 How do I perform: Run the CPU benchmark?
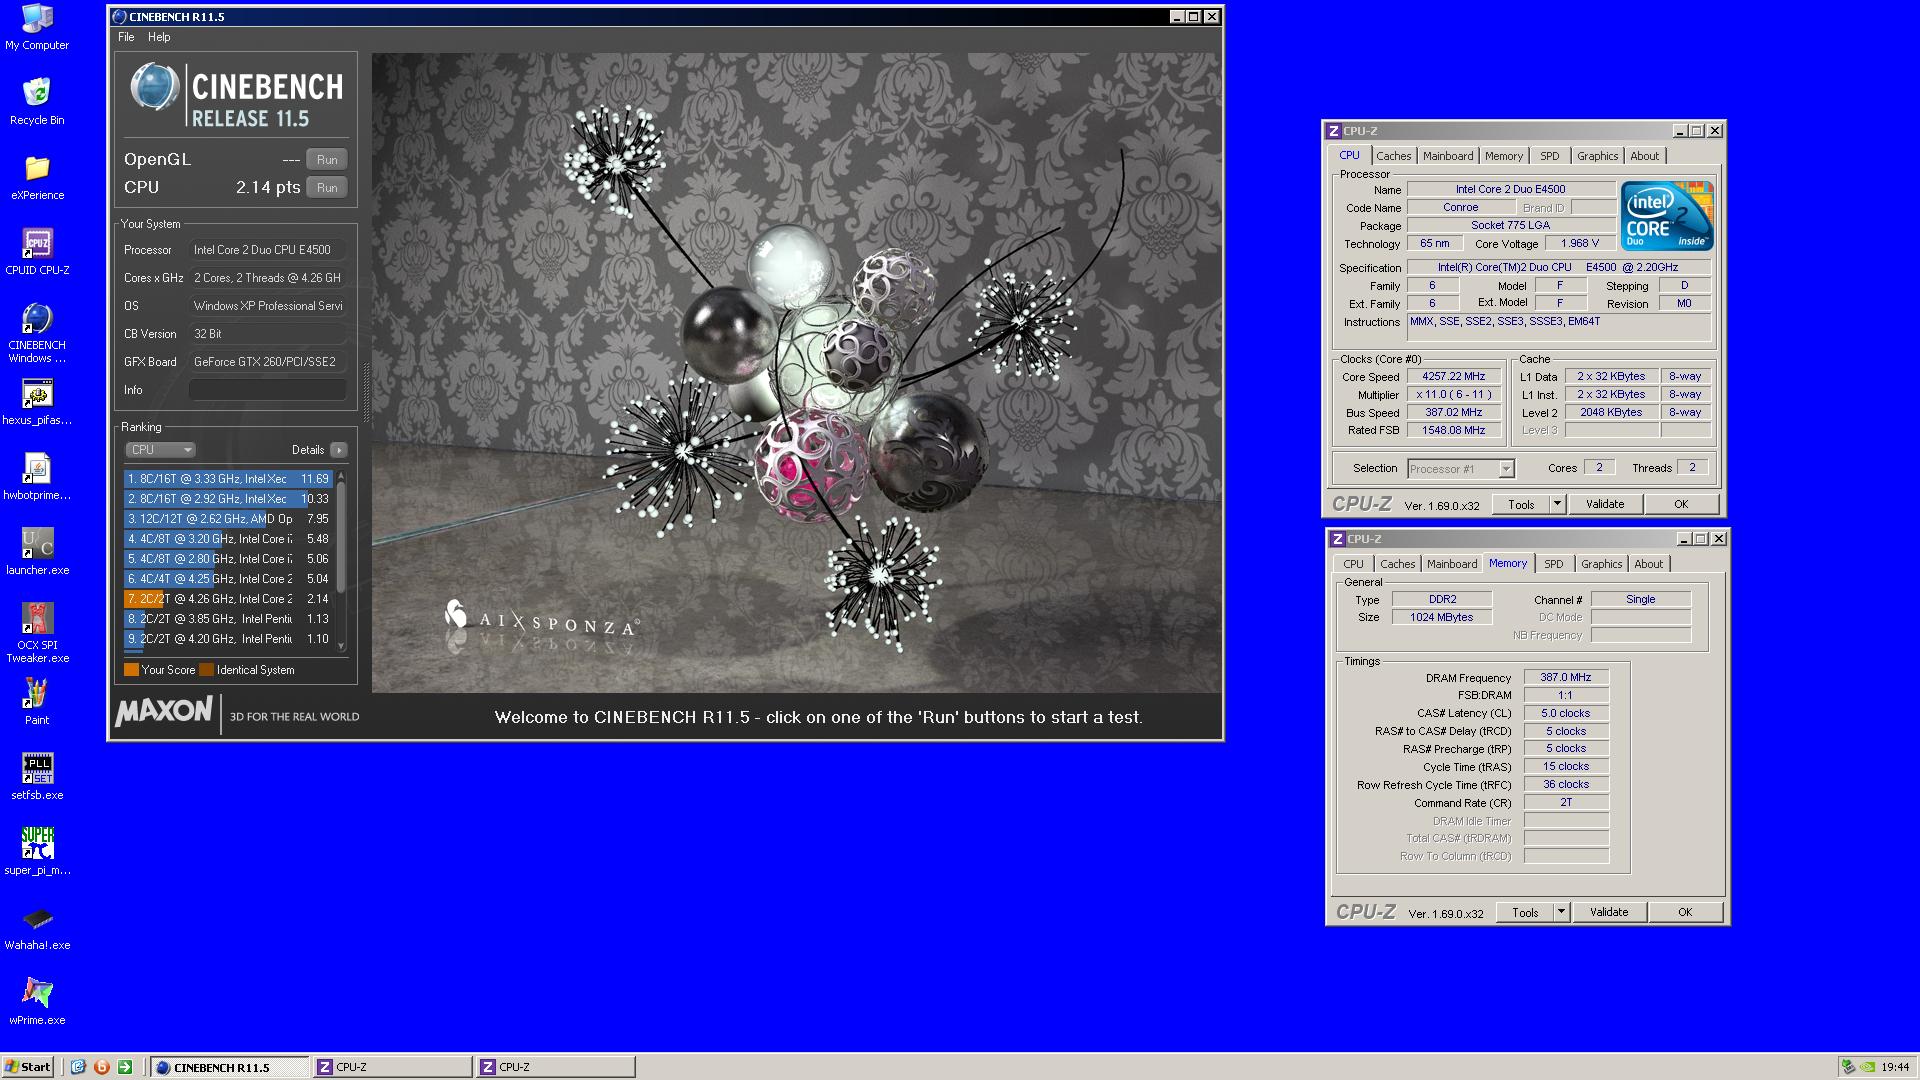pos(327,188)
